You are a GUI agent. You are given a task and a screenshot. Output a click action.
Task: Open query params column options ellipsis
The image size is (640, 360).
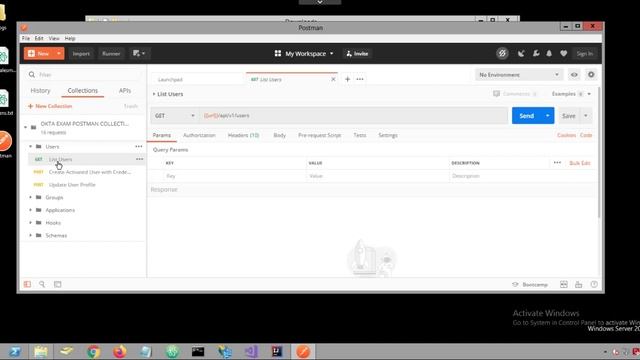557,162
